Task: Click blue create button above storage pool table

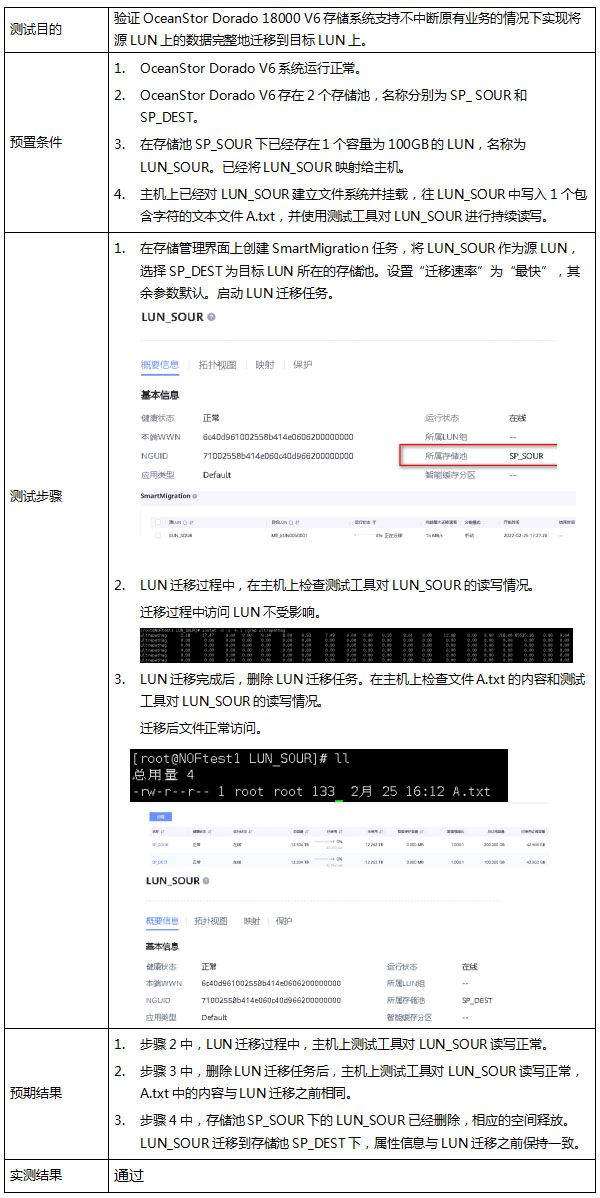Action: [159, 817]
